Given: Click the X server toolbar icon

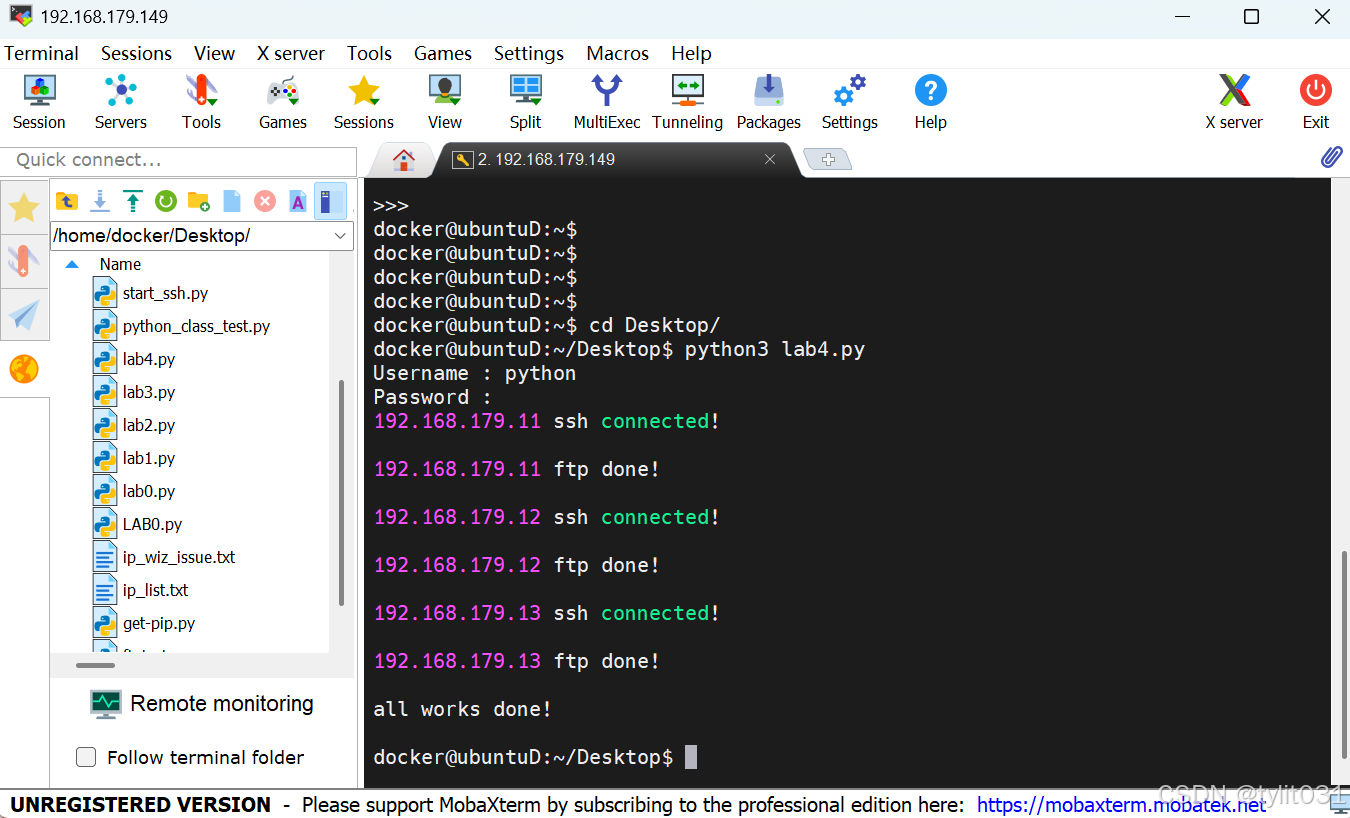Looking at the screenshot, I should coord(1234,102).
